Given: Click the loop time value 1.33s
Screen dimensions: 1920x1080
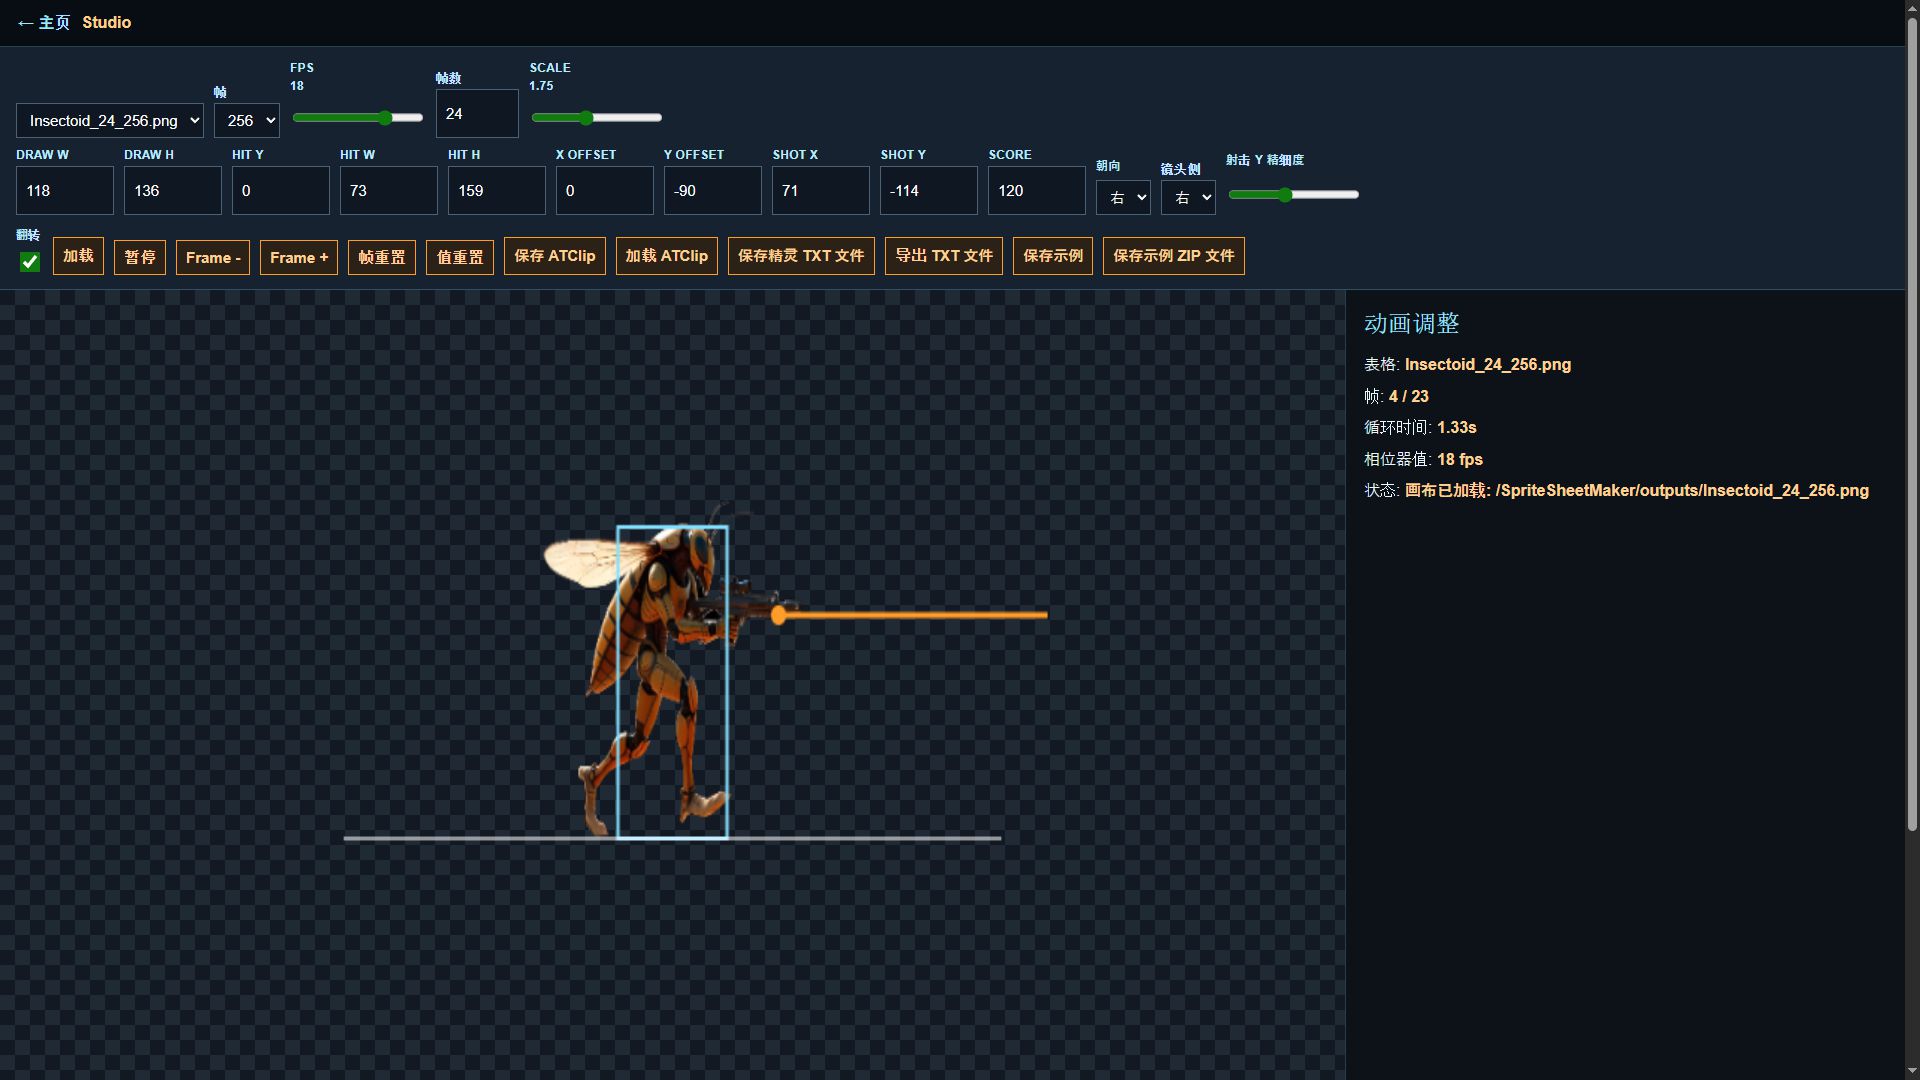Looking at the screenshot, I should [1457, 427].
